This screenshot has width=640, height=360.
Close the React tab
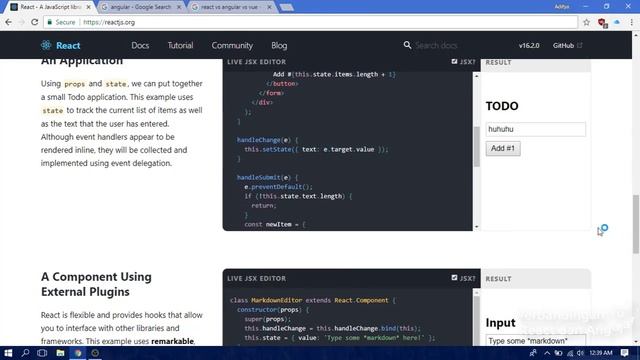coord(89,7)
